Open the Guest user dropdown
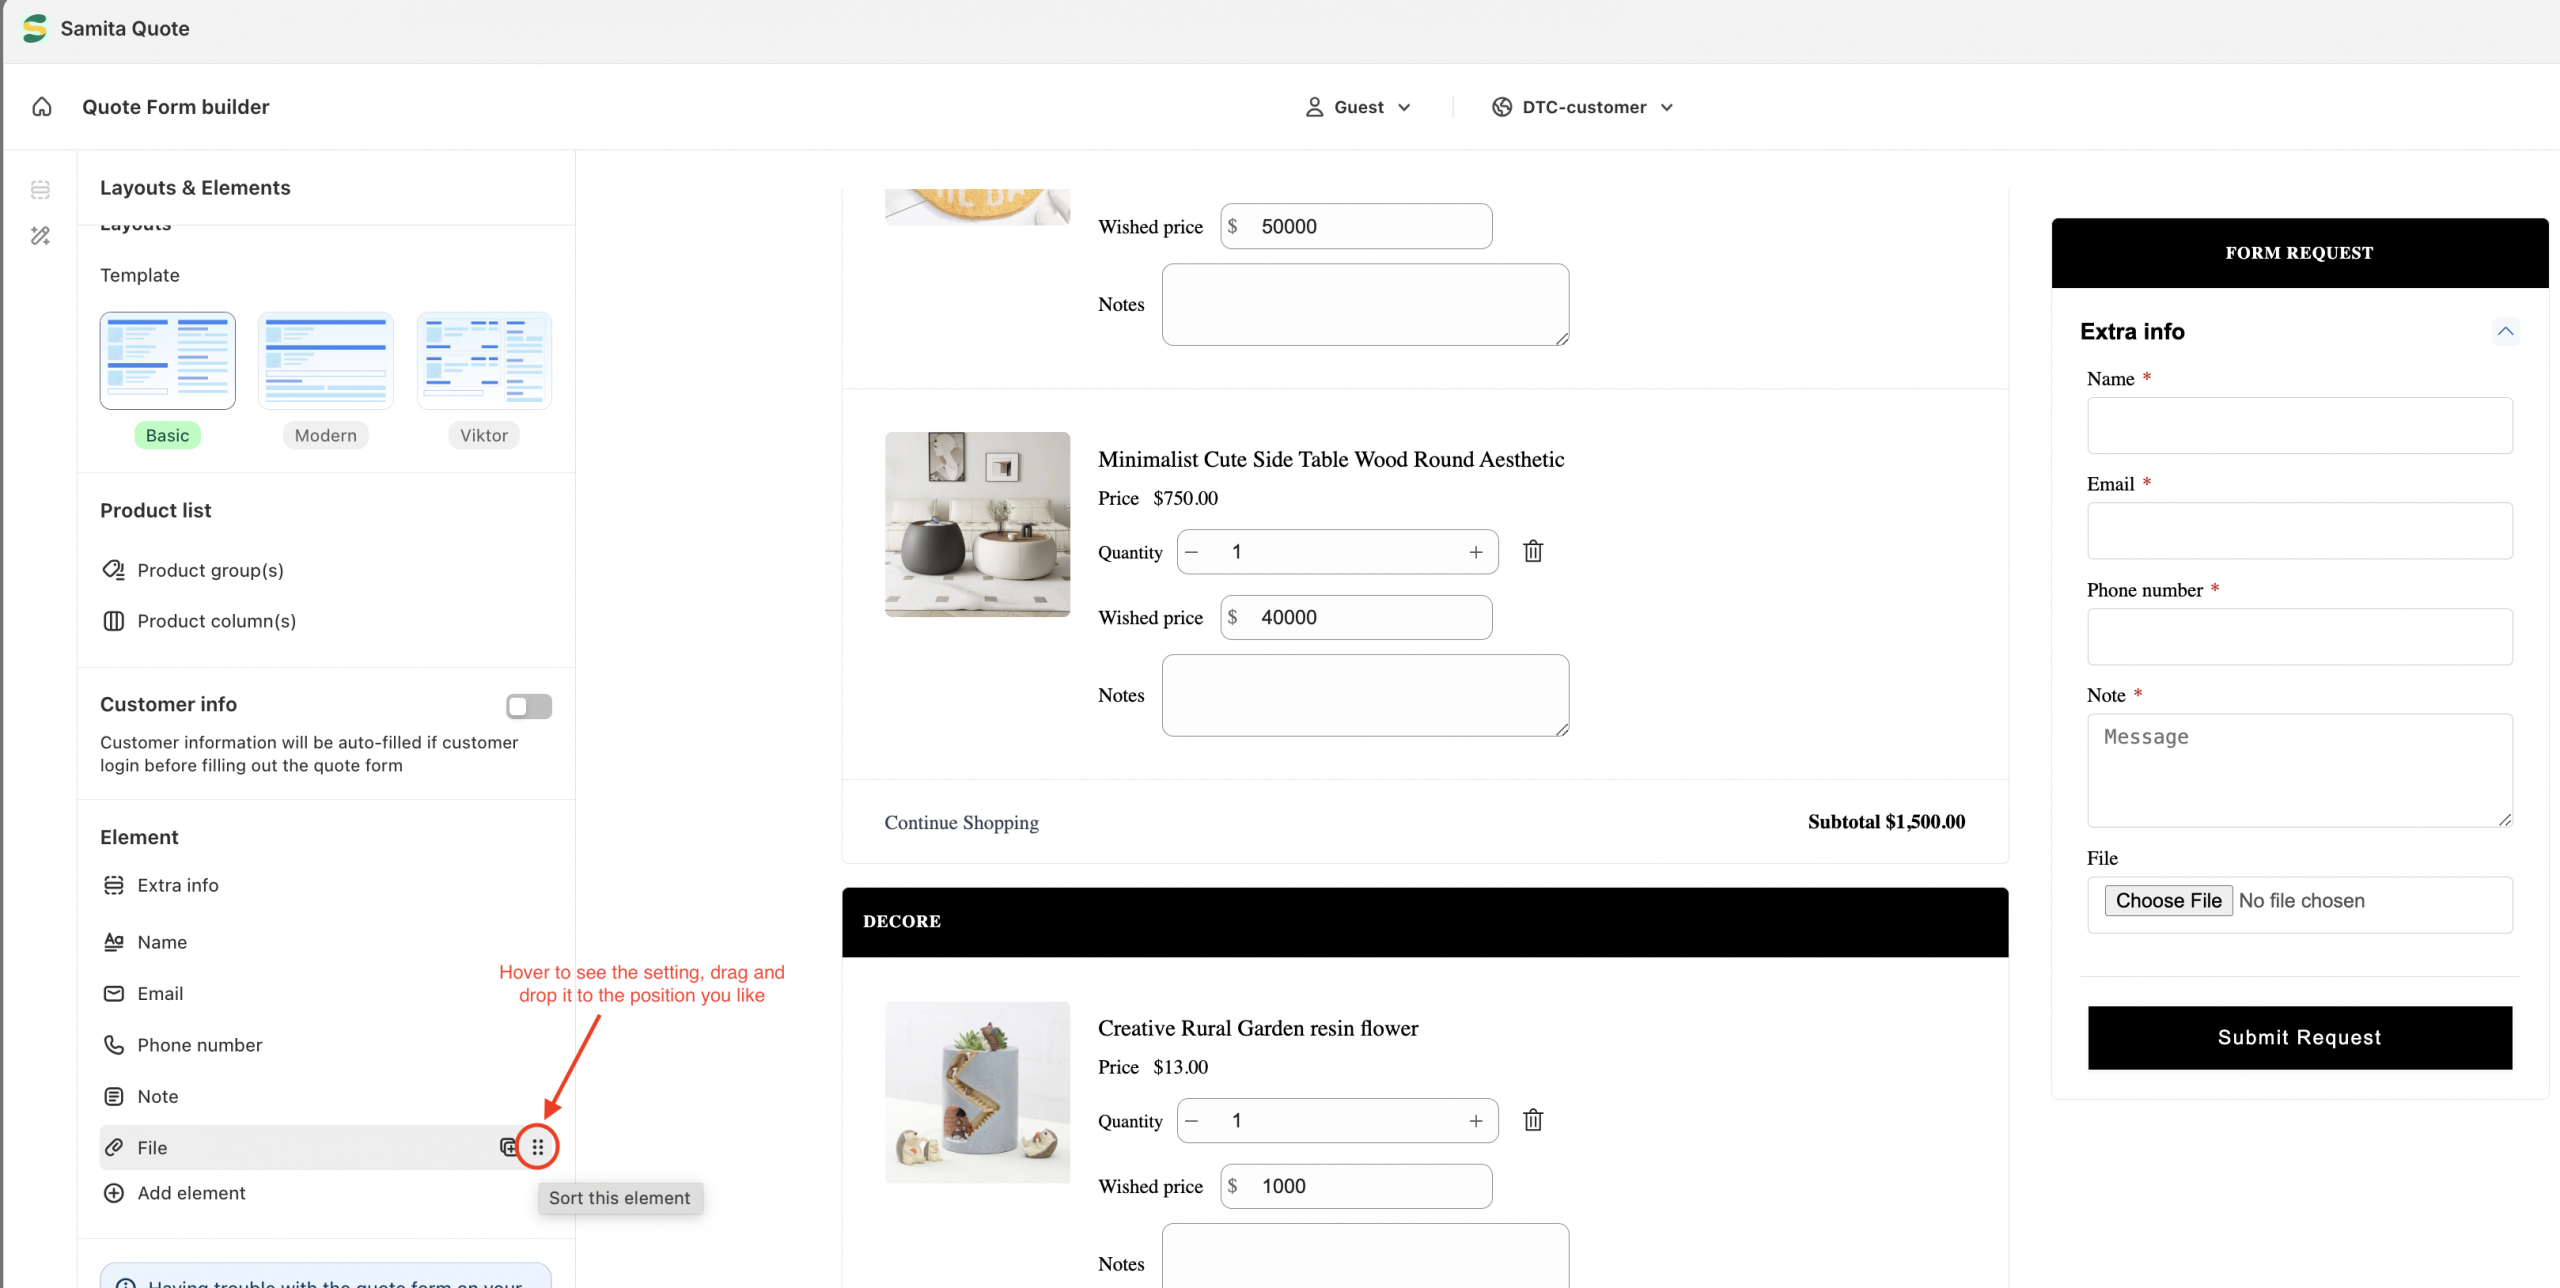 pyautogui.click(x=1358, y=107)
